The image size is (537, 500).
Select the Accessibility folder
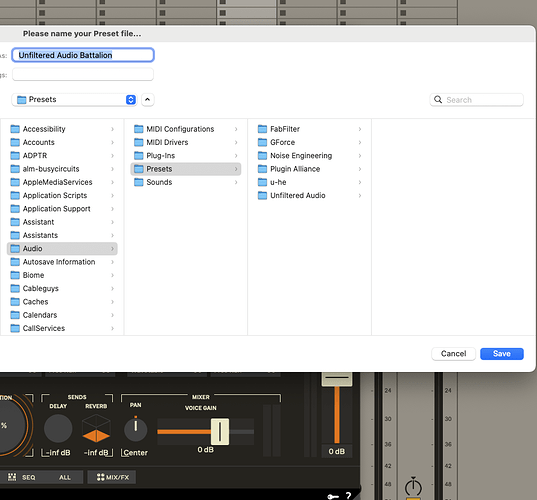click(62, 129)
